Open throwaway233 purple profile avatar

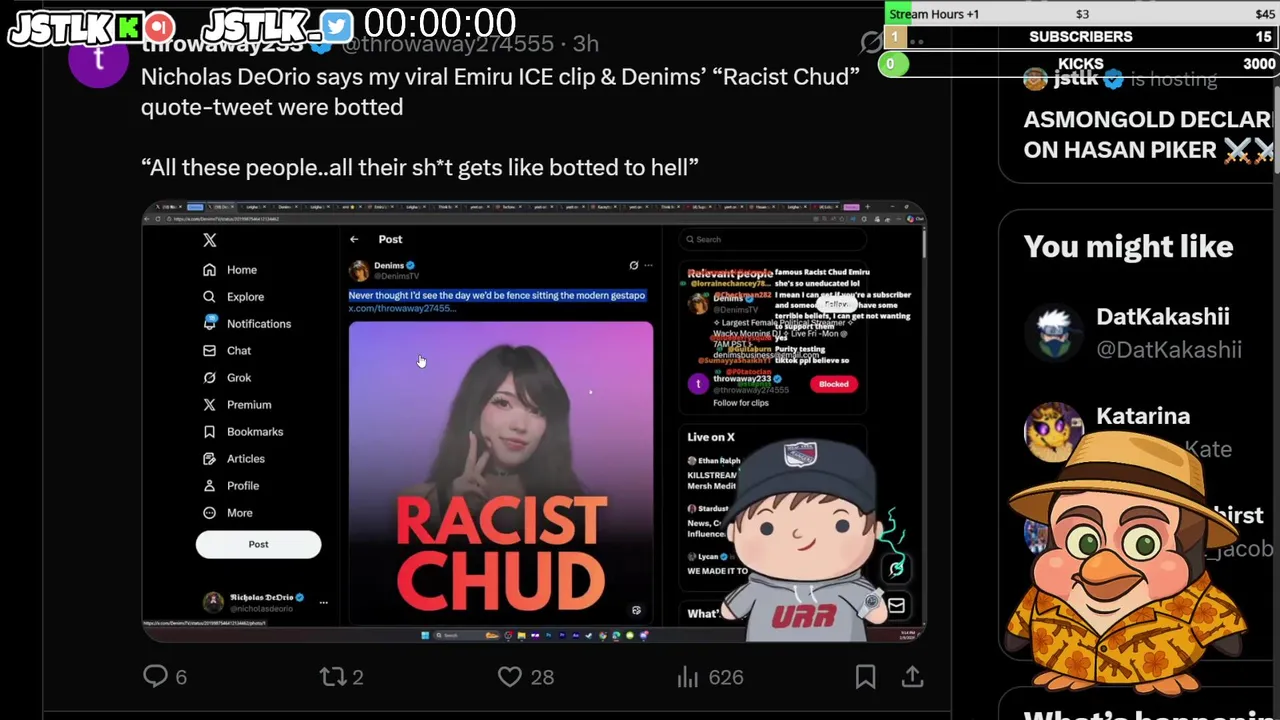tap(98, 58)
